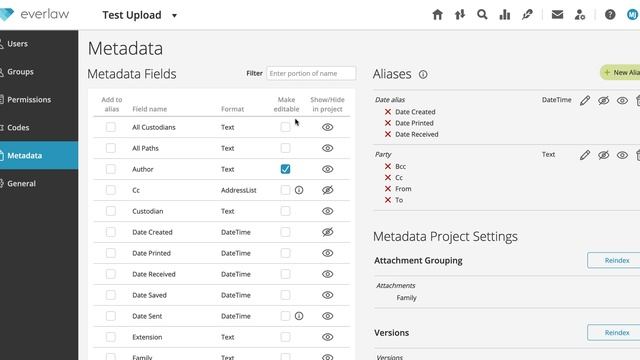Toggle visibility eye for Extension field
Image resolution: width=640 pixels, height=360 pixels.
pyautogui.click(x=327, y=337)
